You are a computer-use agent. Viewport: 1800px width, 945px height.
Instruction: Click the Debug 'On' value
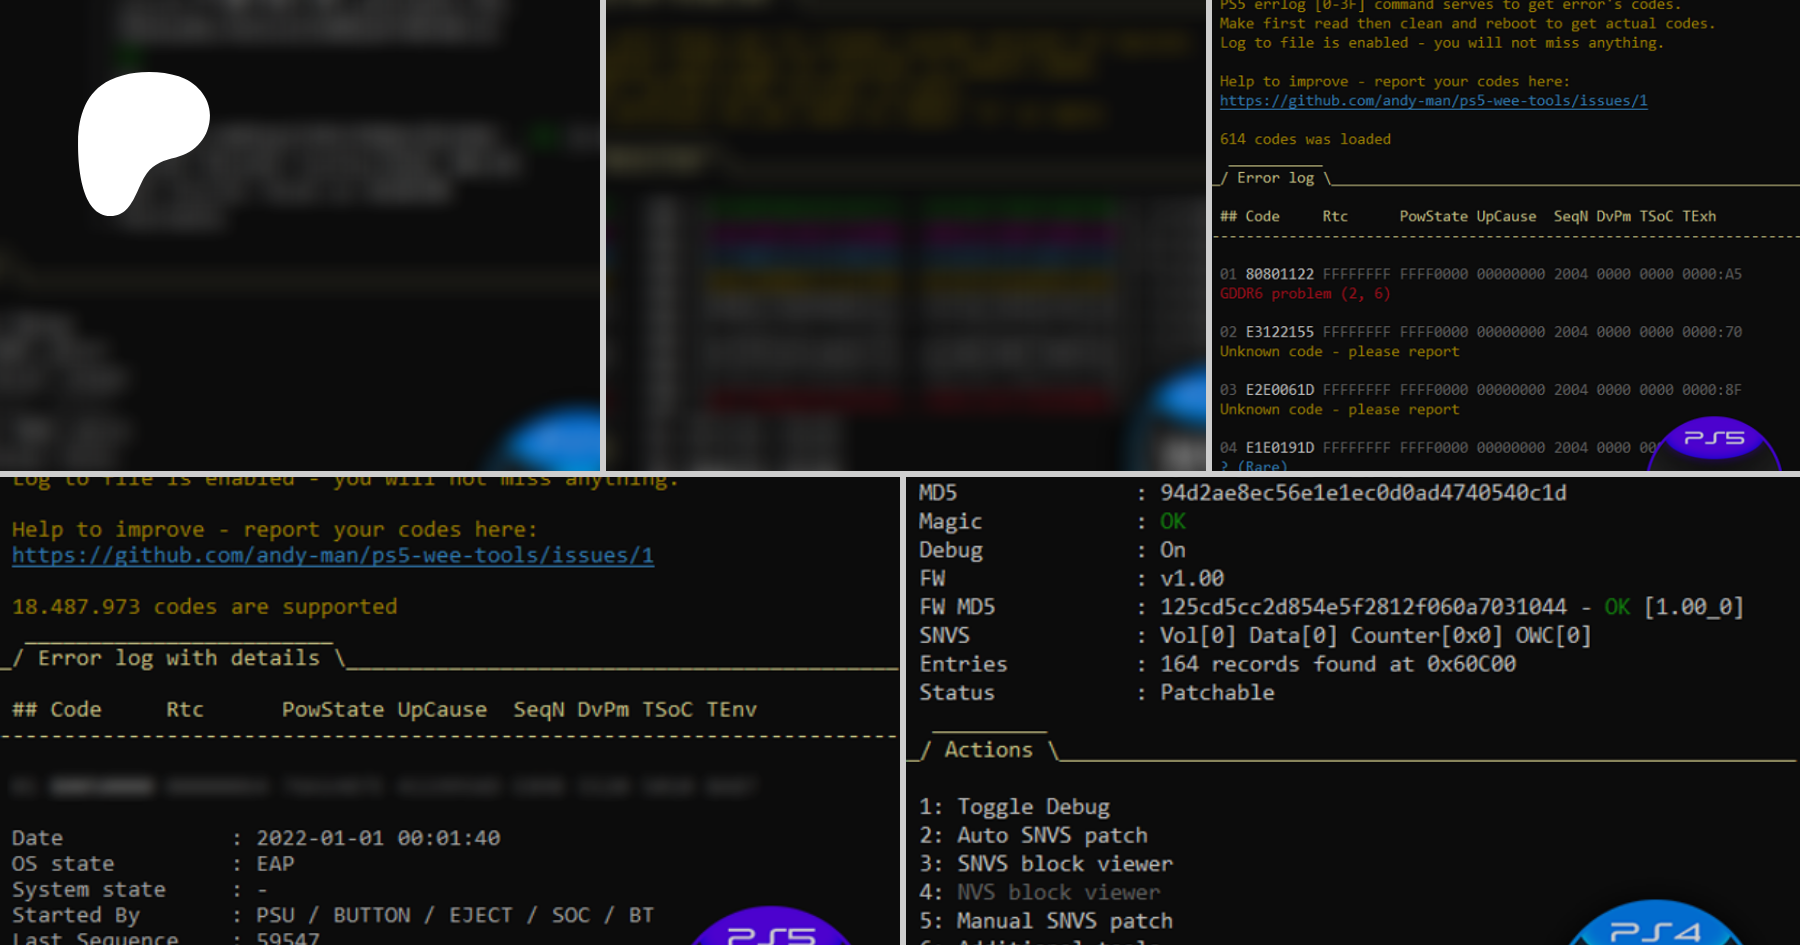click(1172, 550)
